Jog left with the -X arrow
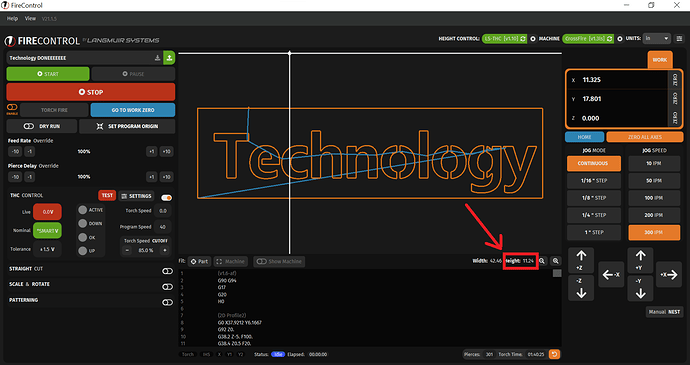 tap(611, 275)
